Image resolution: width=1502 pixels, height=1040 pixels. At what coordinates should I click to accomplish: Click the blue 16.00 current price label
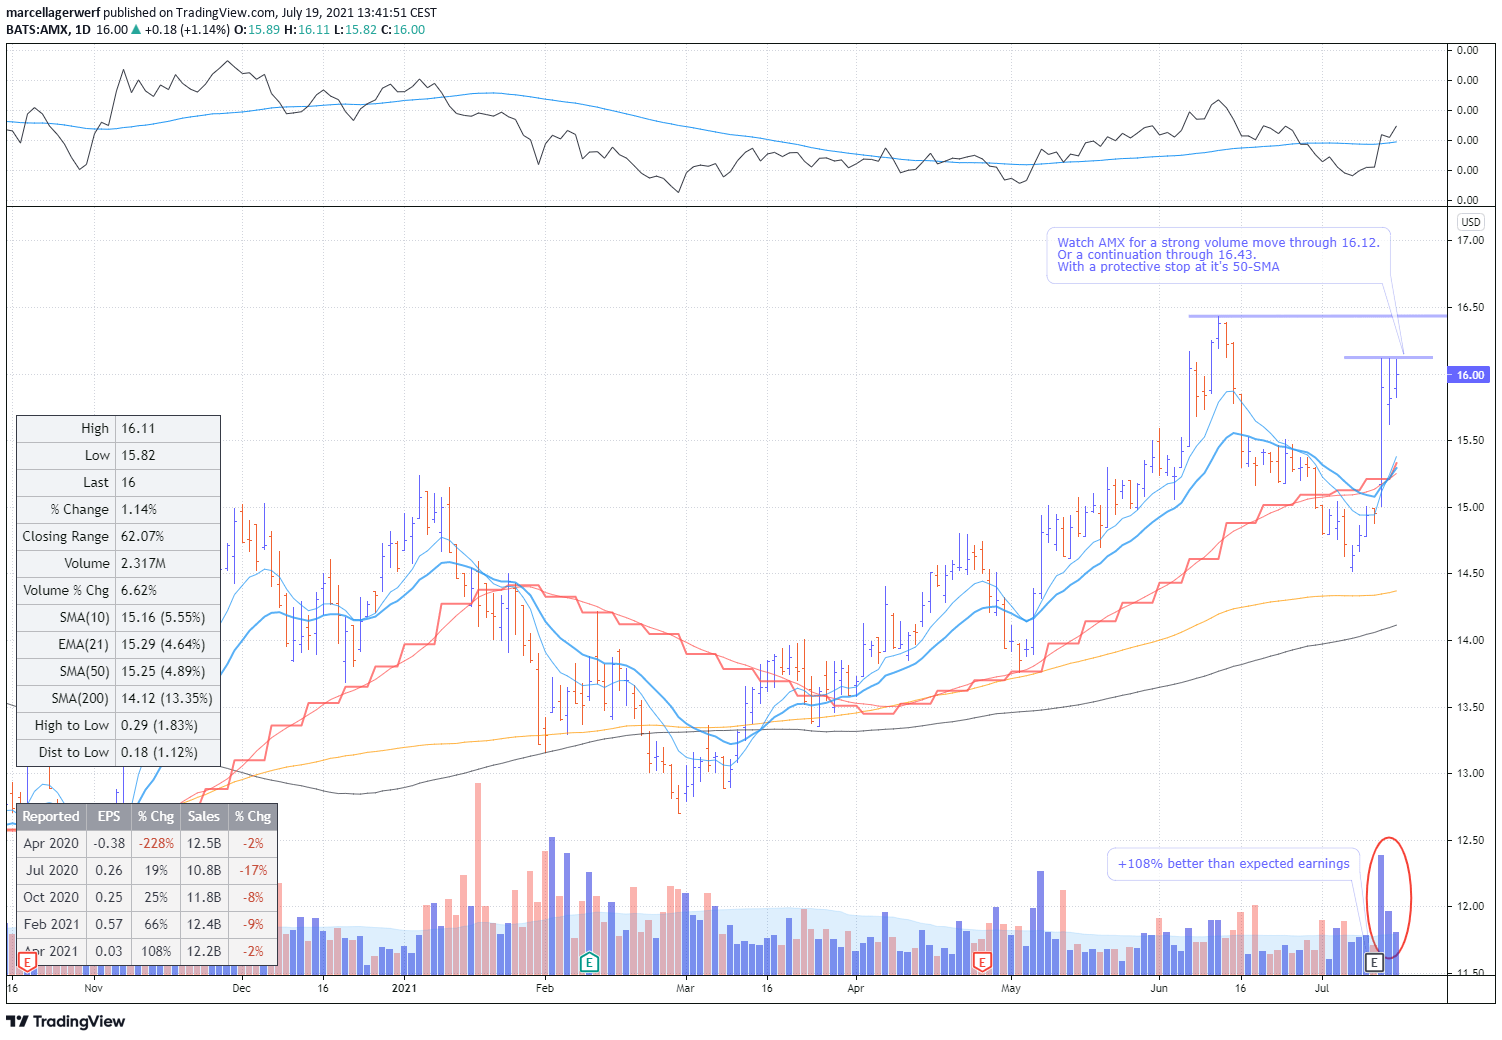point(1469,375)
